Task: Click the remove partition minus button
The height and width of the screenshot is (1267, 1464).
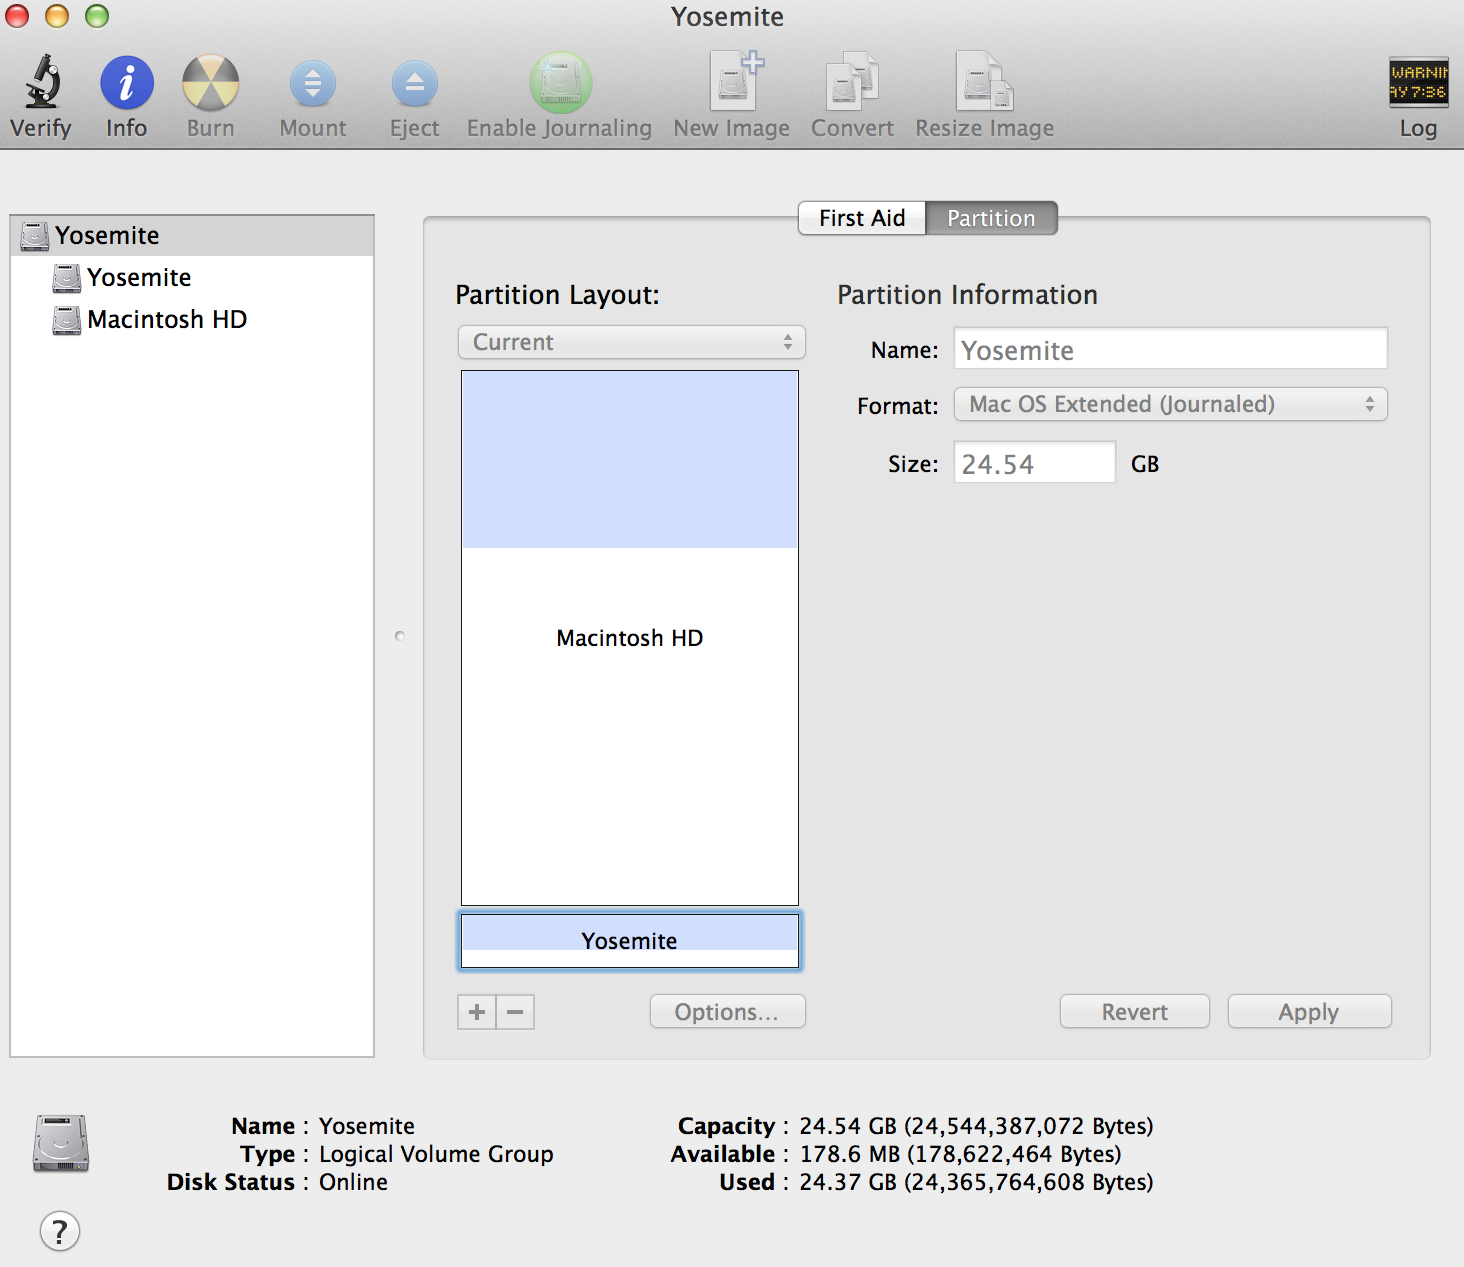Action: [x=515, y=1012]
